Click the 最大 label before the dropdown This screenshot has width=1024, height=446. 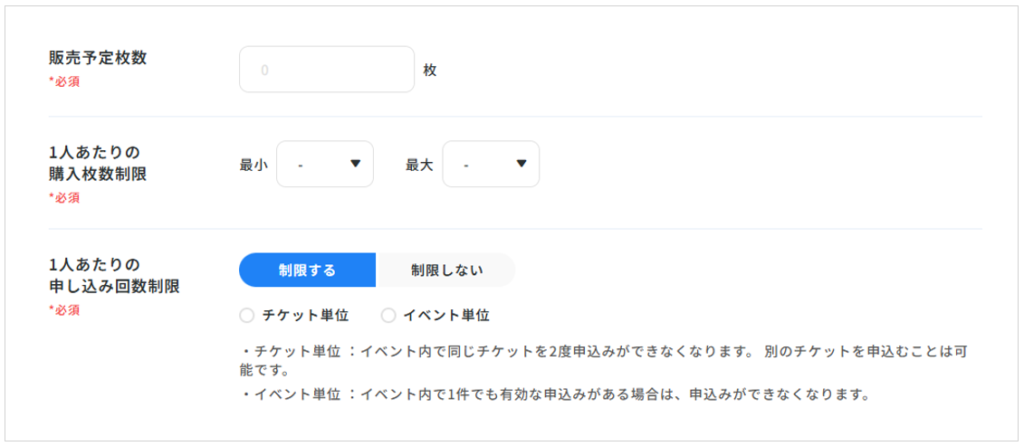pos(419,165)
